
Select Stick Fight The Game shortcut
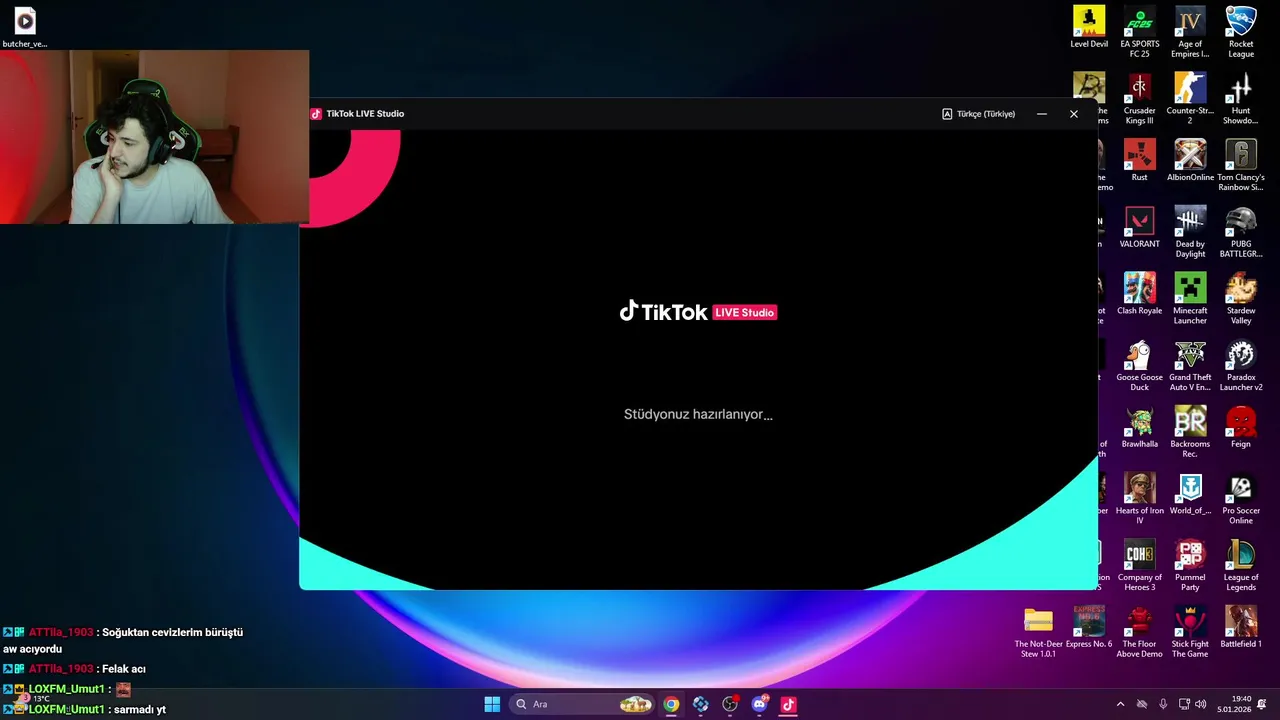coord(1190,632)
